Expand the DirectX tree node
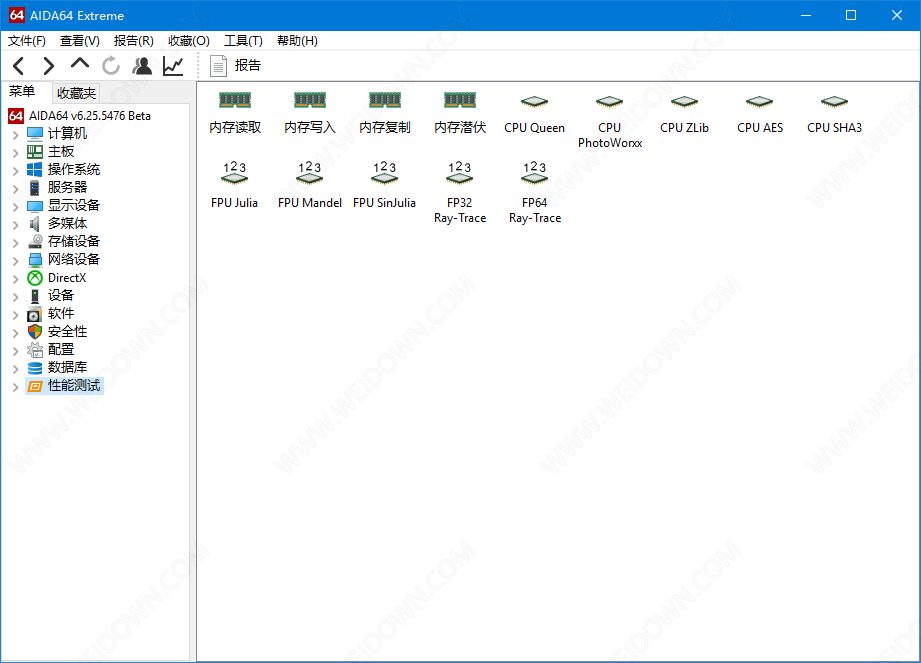The height and width of the screenshot is (663, 921). pyautogui.click(x=16, y=278)
